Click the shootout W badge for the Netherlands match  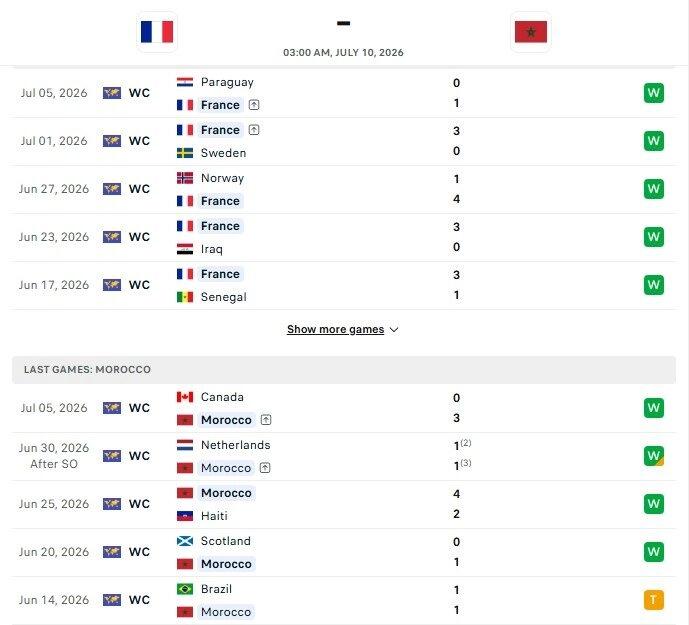653,456
